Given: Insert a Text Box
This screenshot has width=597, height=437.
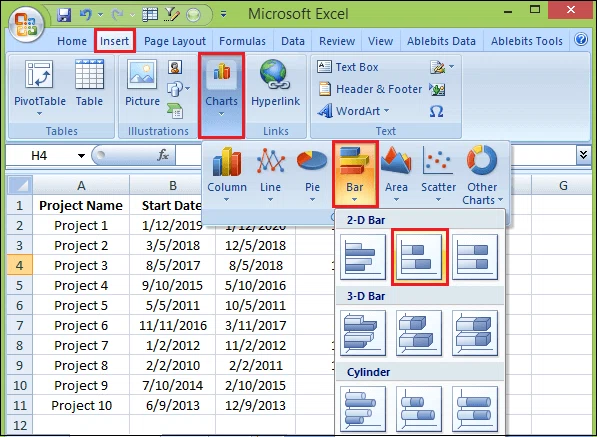Looking at the screenshot, I should 348,67.
